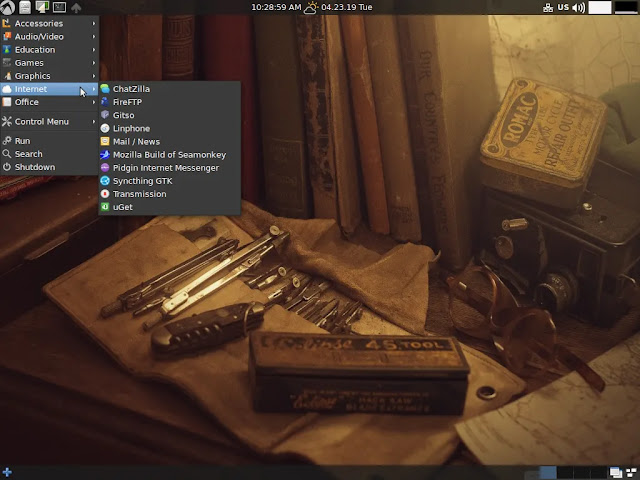Click the Shutdown power icon
This screenshot has height=480, width=640.
pos(7,167)
